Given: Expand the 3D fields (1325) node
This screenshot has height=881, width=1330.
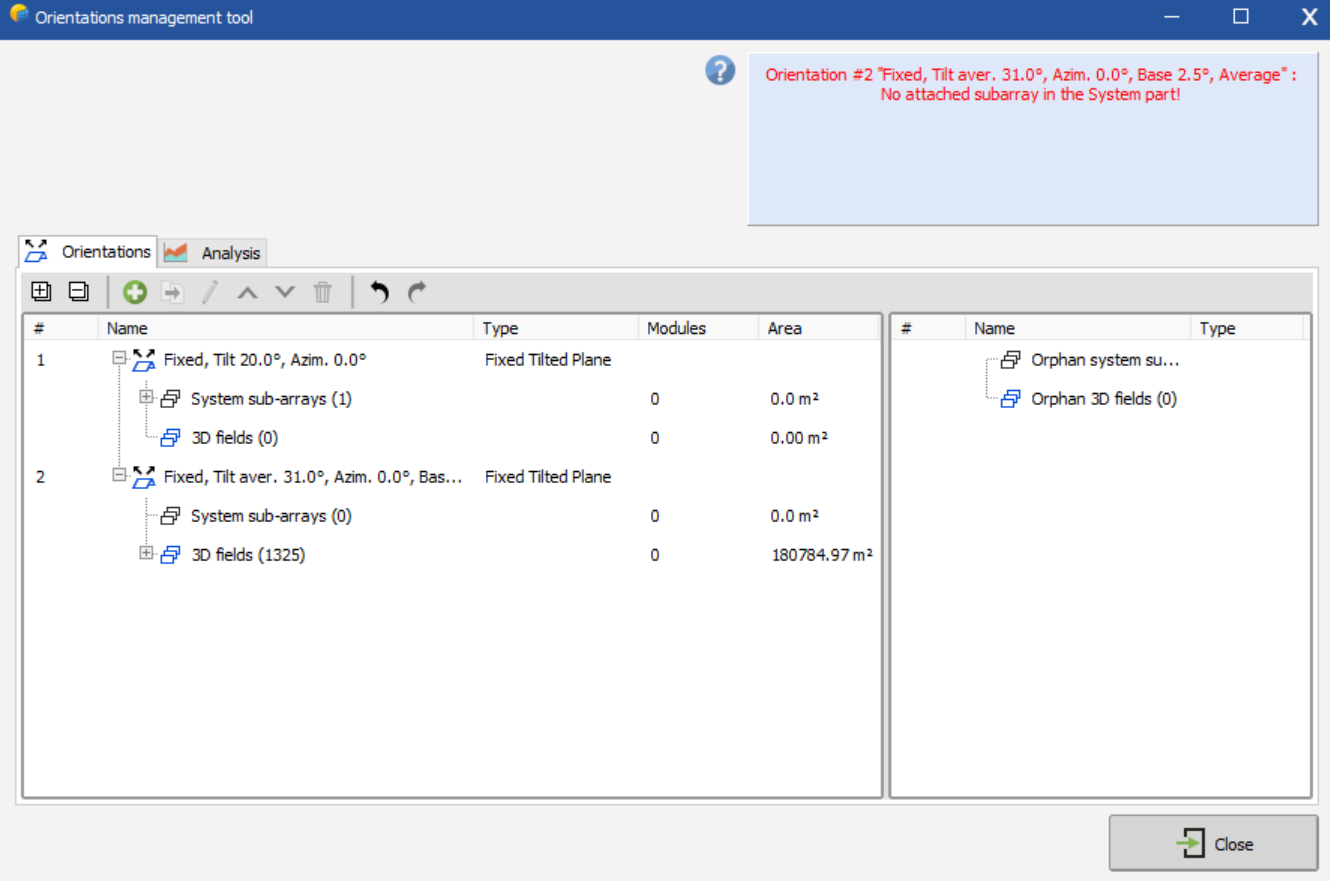Looking at the screenshot, I should tap(147, 553).
